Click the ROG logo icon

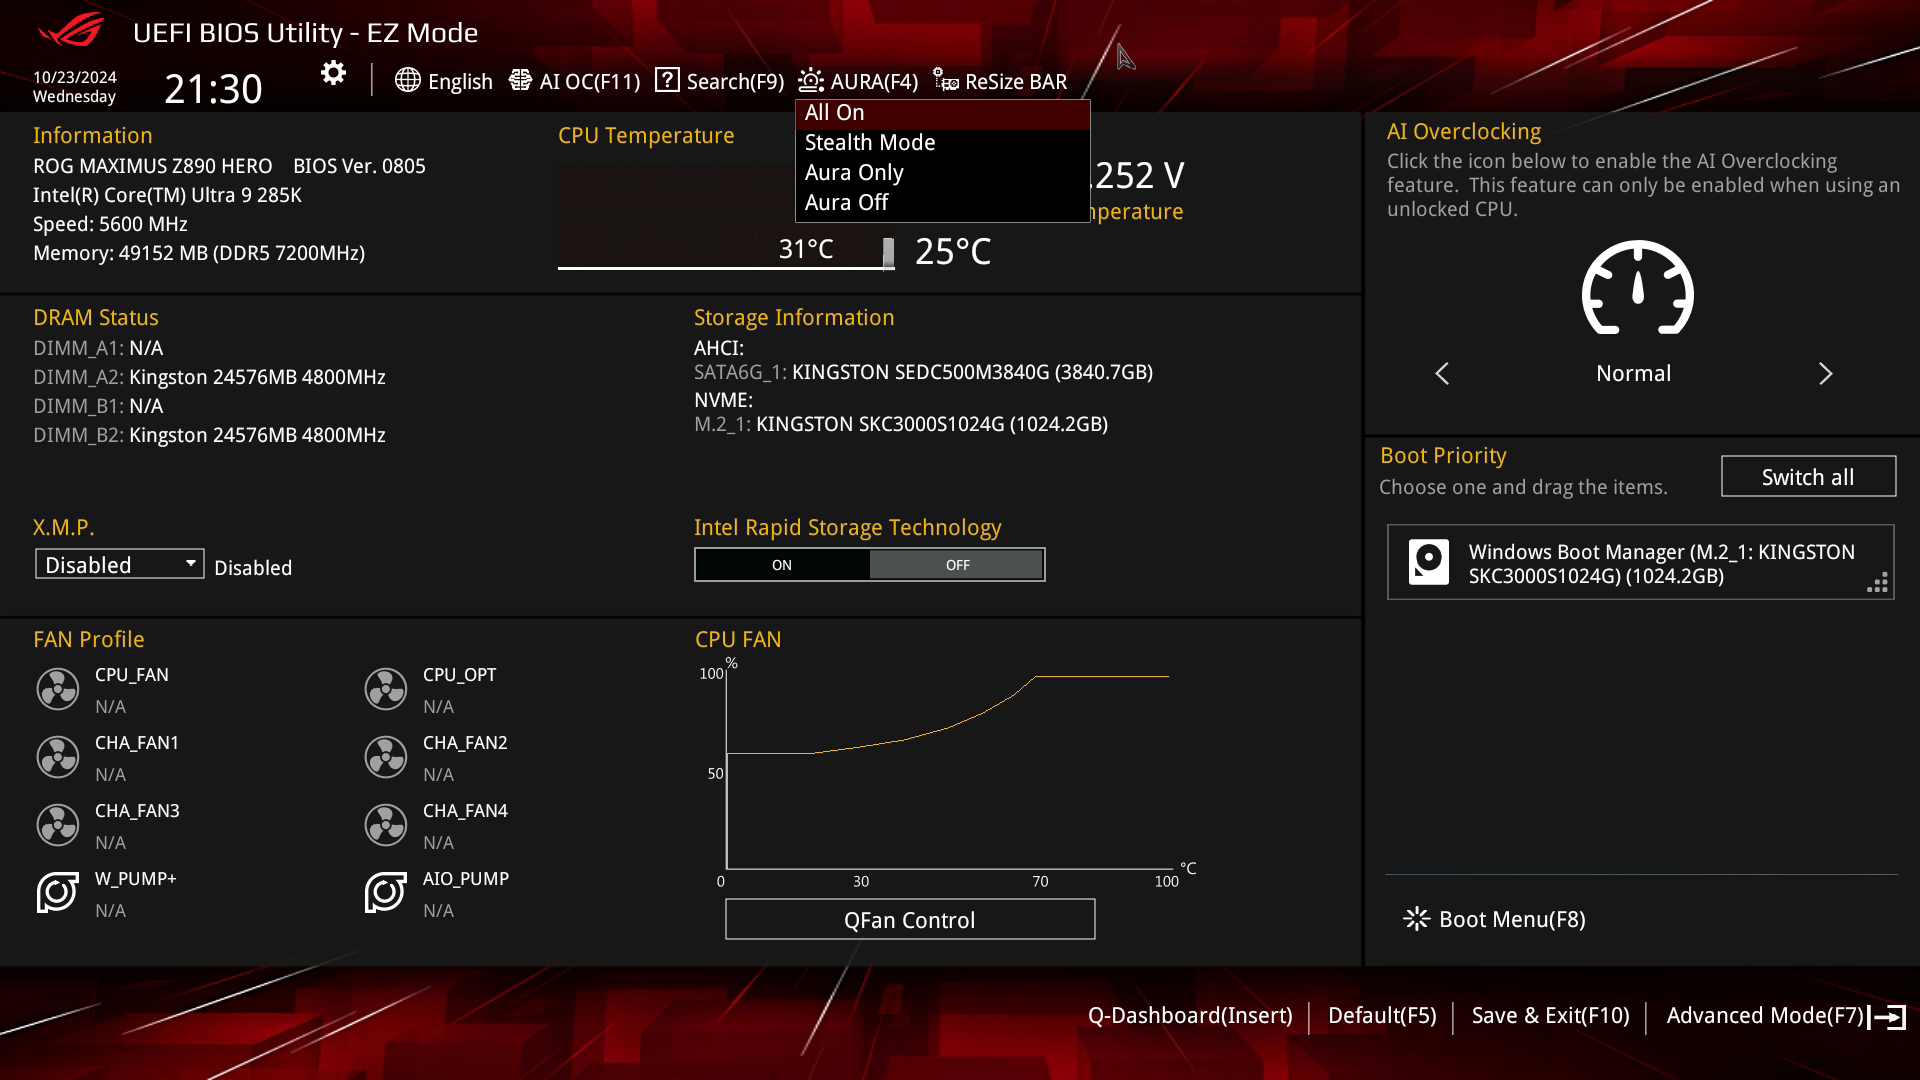pos(71,30)
